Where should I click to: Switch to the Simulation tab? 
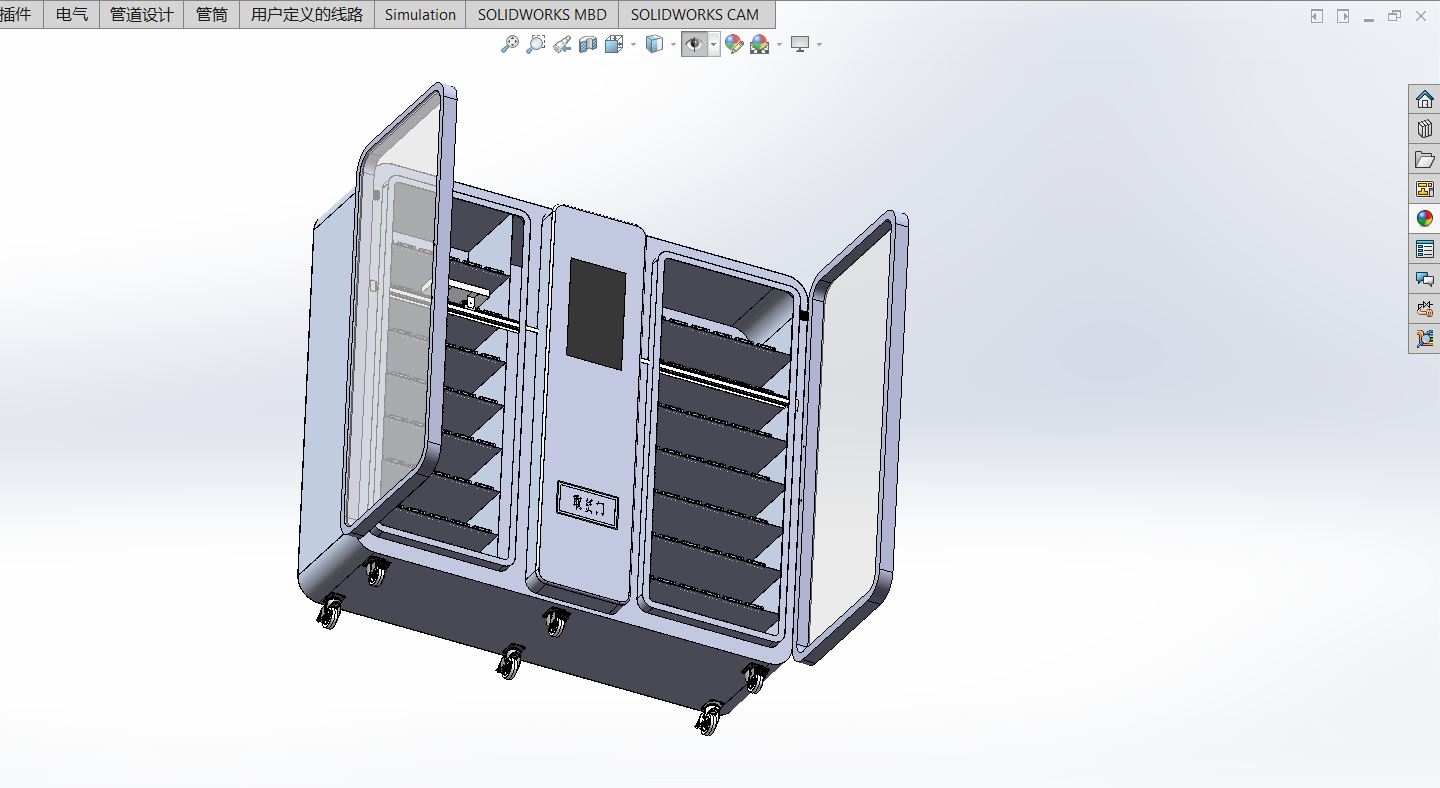(x=420, y=15)
